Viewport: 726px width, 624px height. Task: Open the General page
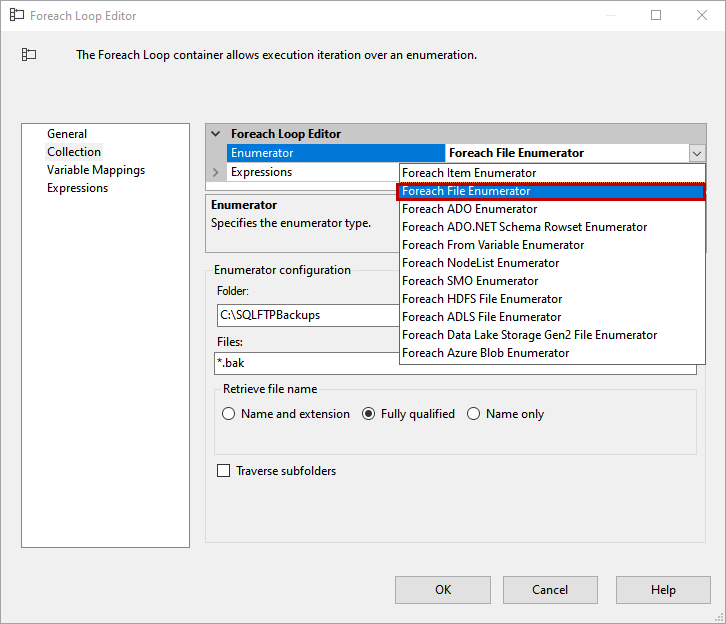pos(67,134)
